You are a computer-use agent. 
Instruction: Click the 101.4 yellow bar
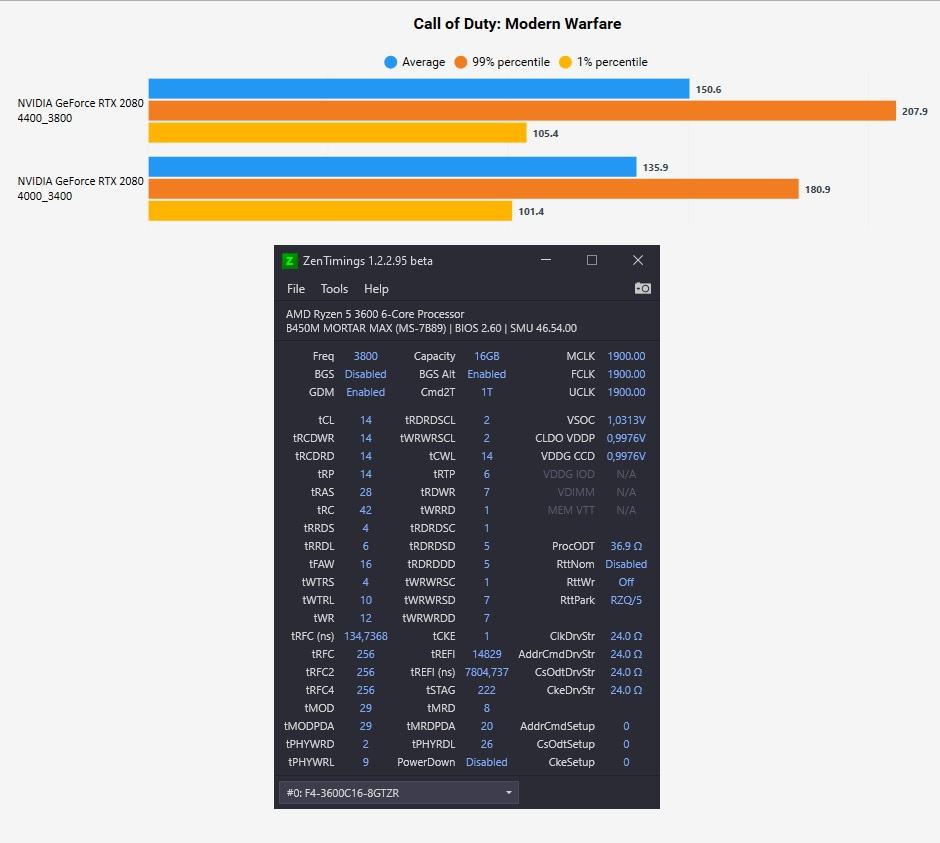[x=330, y=210]
